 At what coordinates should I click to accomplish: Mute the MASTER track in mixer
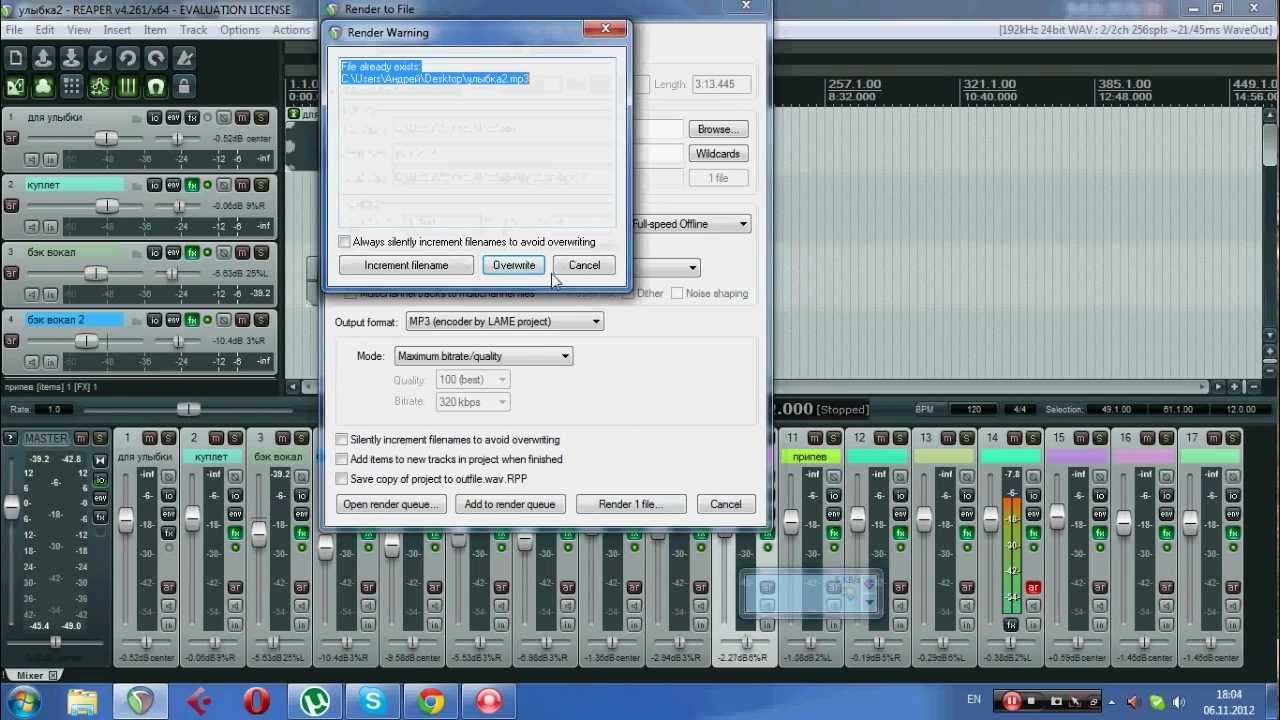(x=83, y=438)
